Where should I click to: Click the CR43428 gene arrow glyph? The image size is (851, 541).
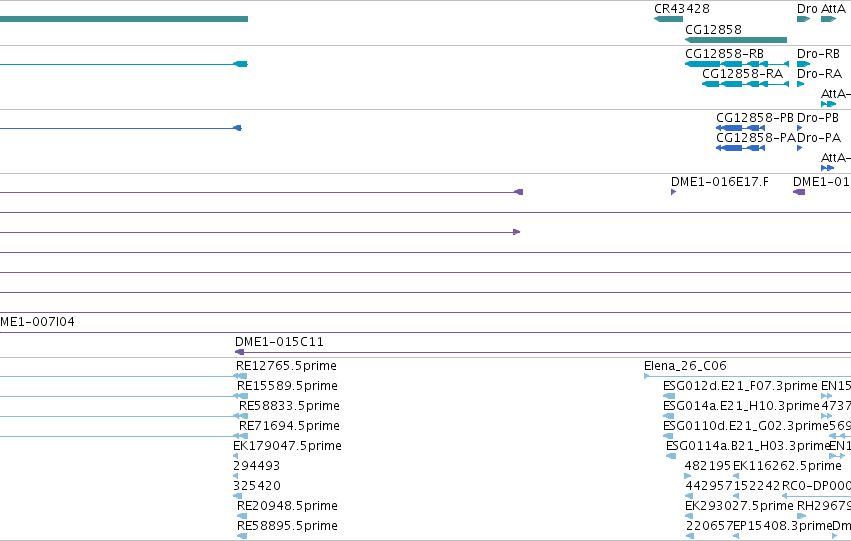point(668,19)
